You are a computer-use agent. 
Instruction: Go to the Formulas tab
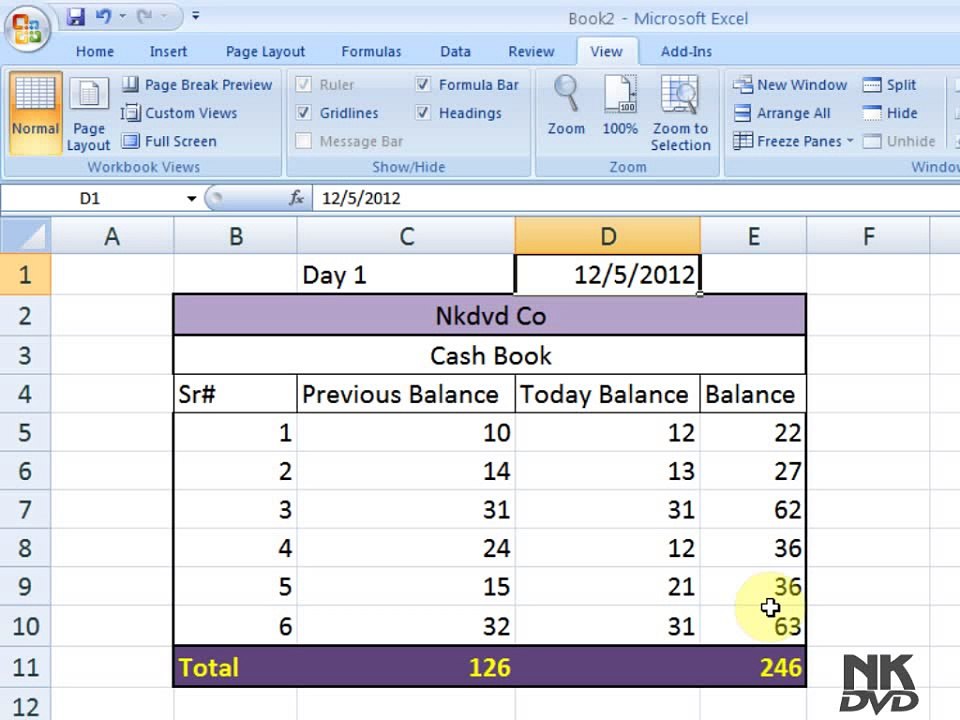(x=371, y=51)
